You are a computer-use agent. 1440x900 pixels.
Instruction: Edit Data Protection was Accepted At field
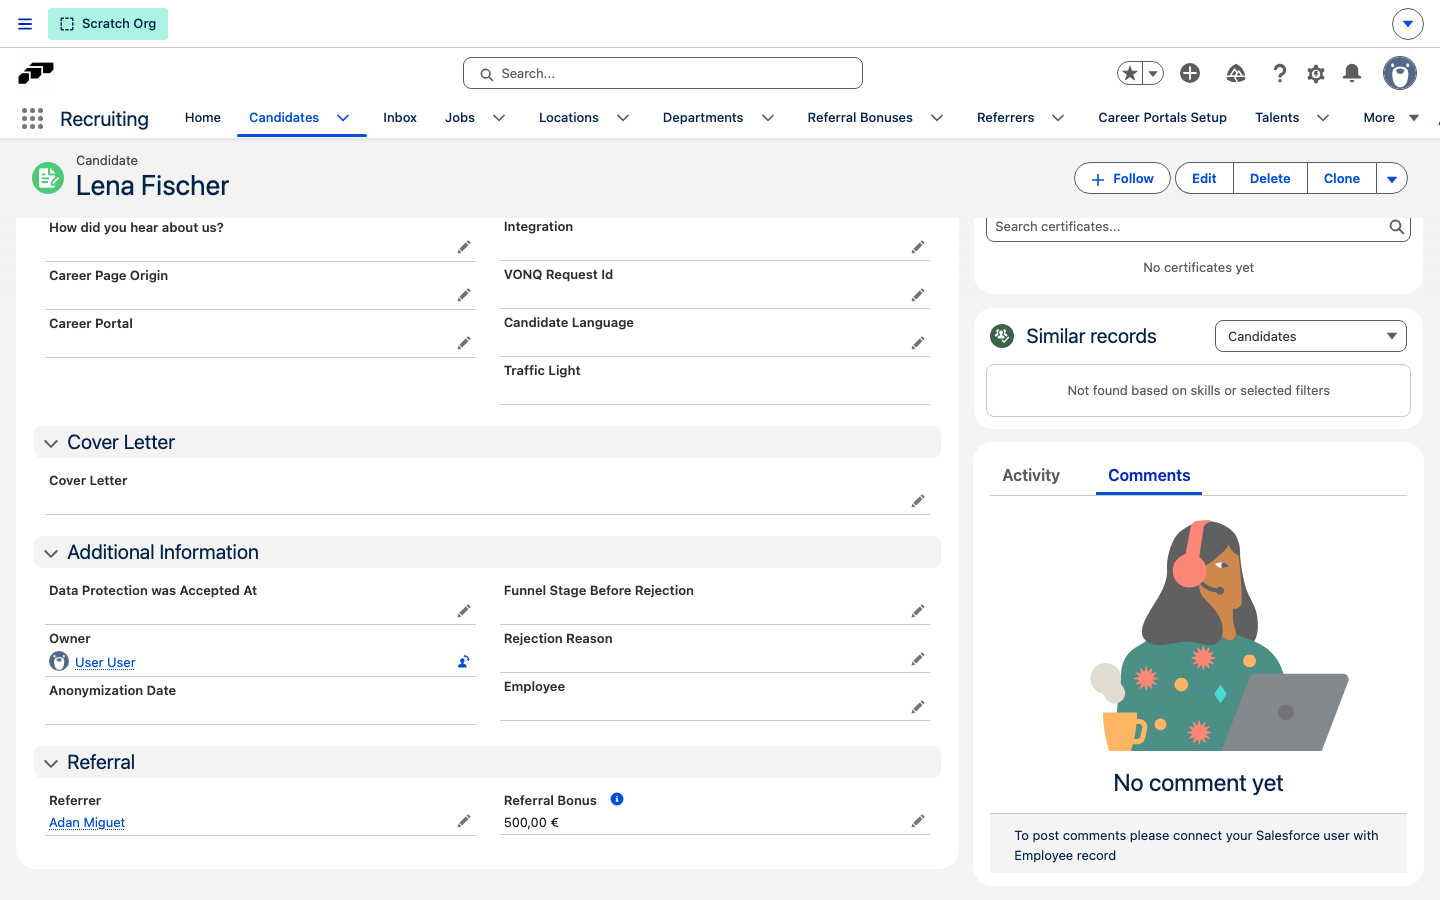click(x=464, y=611)
